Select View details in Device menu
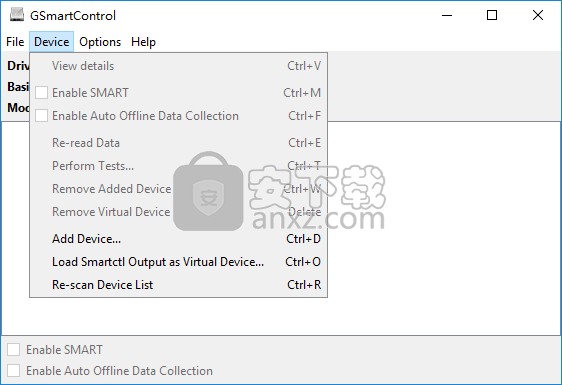This screenshot has height=385, width=562. [x=178, y=66]
